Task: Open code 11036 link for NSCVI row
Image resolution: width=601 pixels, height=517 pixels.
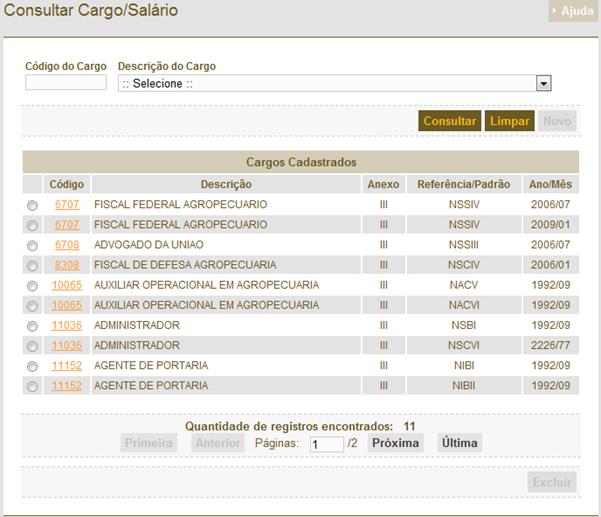Action: point(67,346)
